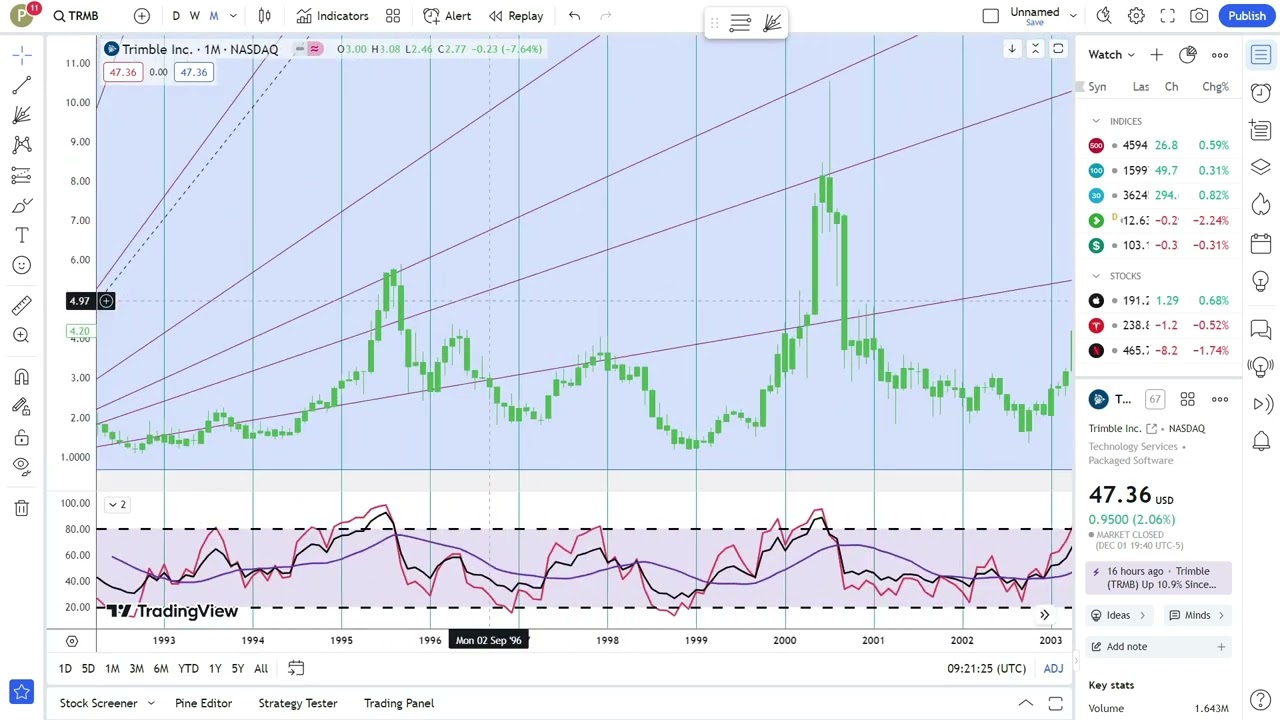The width and height of the screenshot is (1280, 720).
Task: Select the text annotation tool
Action: [x=22, y=236]
